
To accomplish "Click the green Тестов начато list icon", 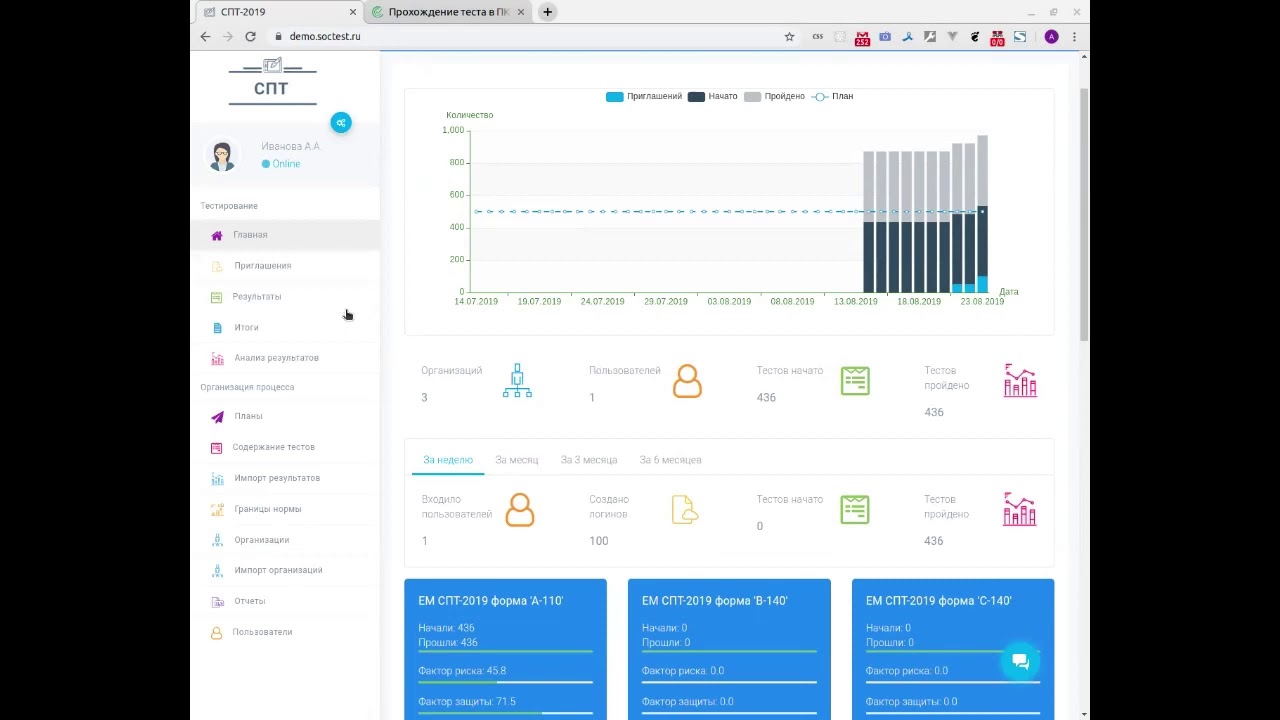I will click(855, 381).
